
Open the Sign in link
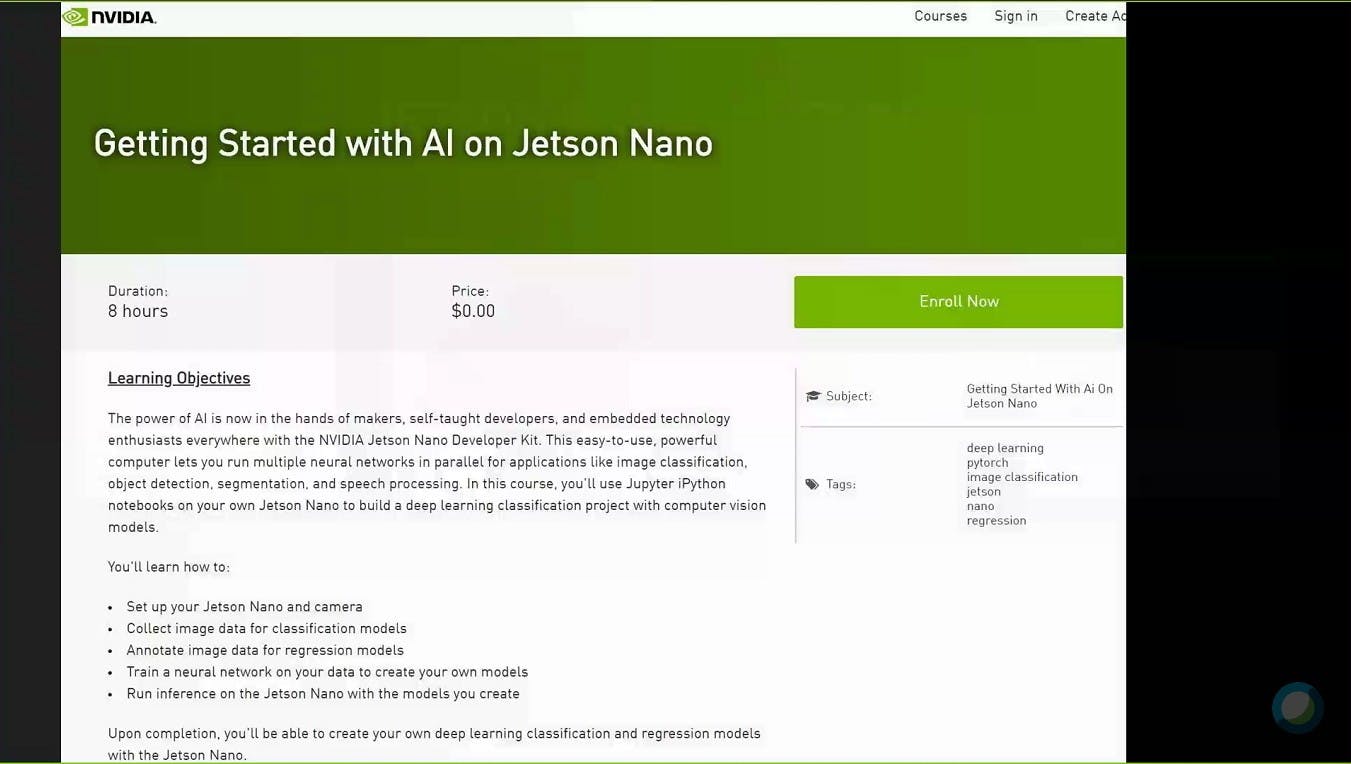point(1016,16)
